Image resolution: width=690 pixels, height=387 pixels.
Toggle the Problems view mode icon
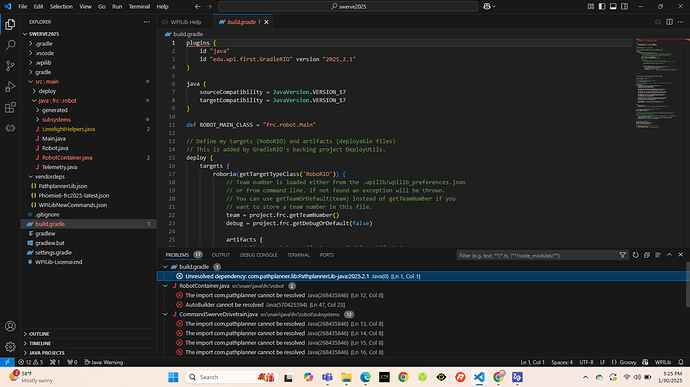click(658, 255)
